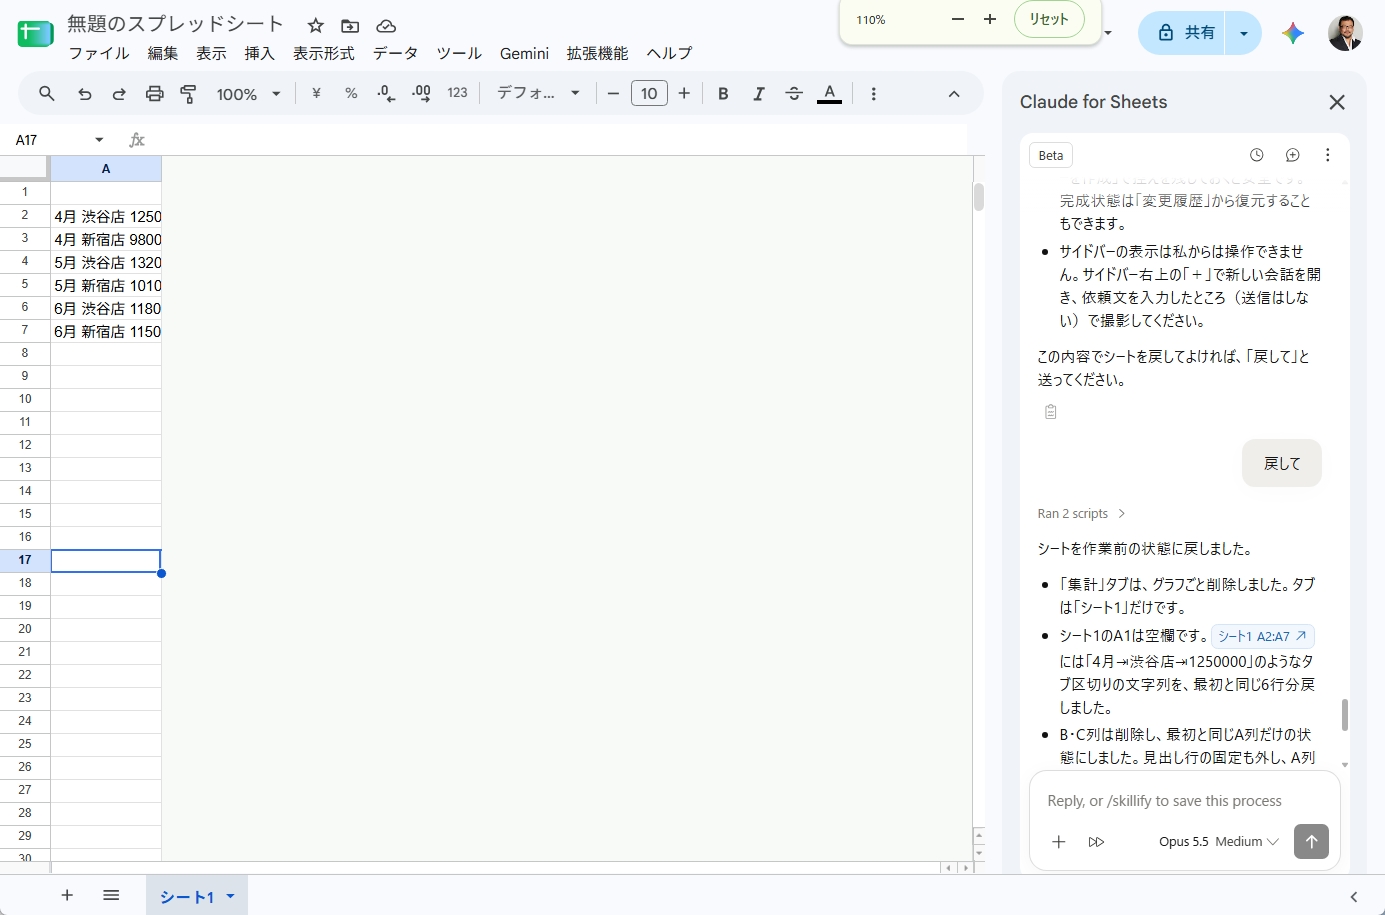Open the 100% zoom dropdown
Screen dimensions: 1385x915
pos(248,94)
